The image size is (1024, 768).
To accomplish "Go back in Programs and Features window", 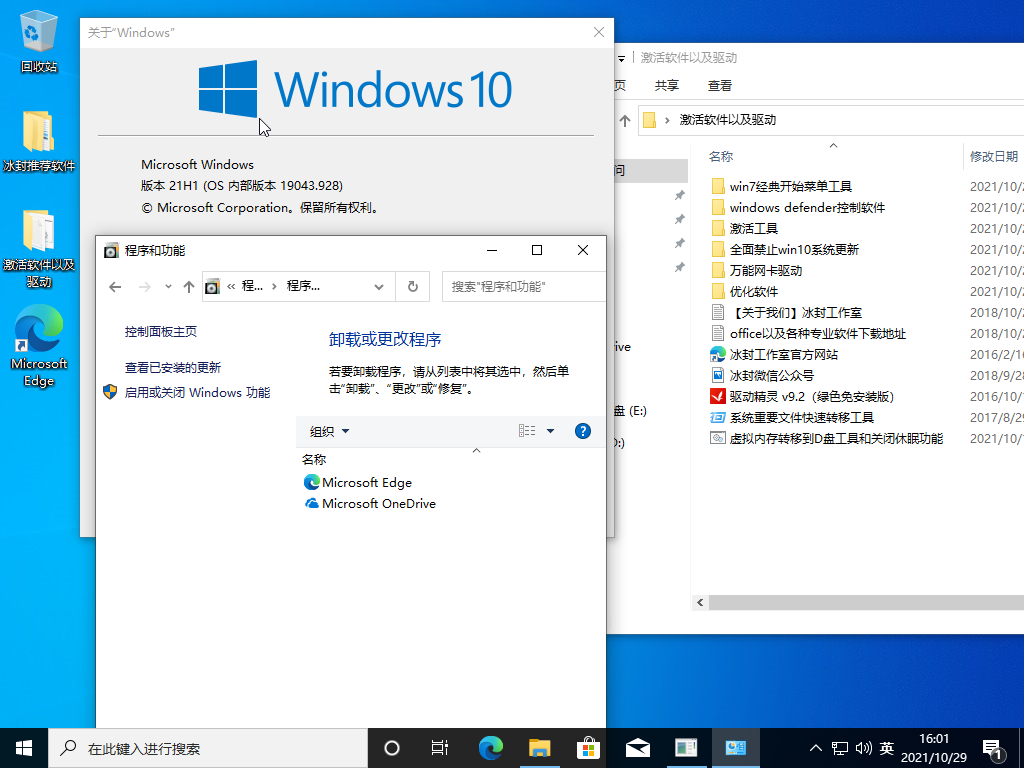I will tap(116, 287).
